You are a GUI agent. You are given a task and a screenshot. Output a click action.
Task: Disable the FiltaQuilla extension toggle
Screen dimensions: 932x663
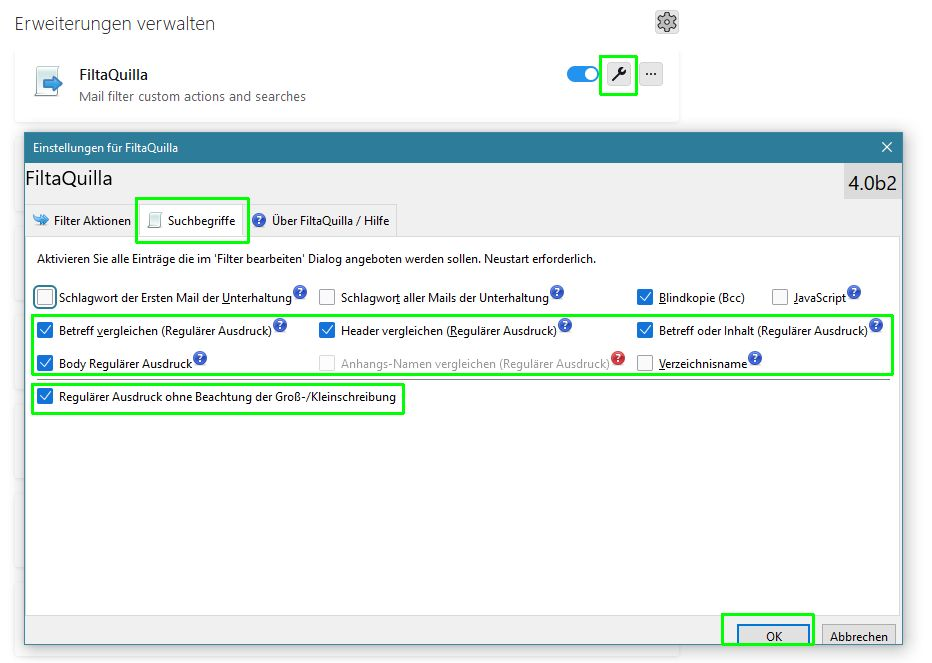(582, 74)
